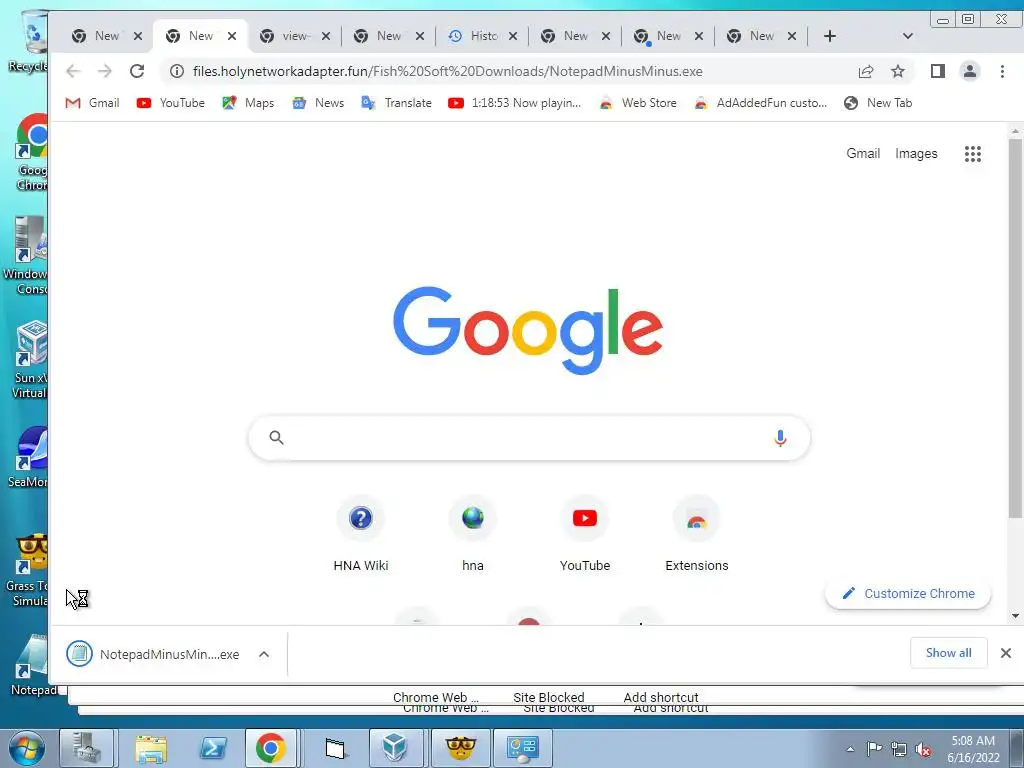Bookmark this tab with star icon
Screen dimensions: 1024x768
click(x=898, y=71)
